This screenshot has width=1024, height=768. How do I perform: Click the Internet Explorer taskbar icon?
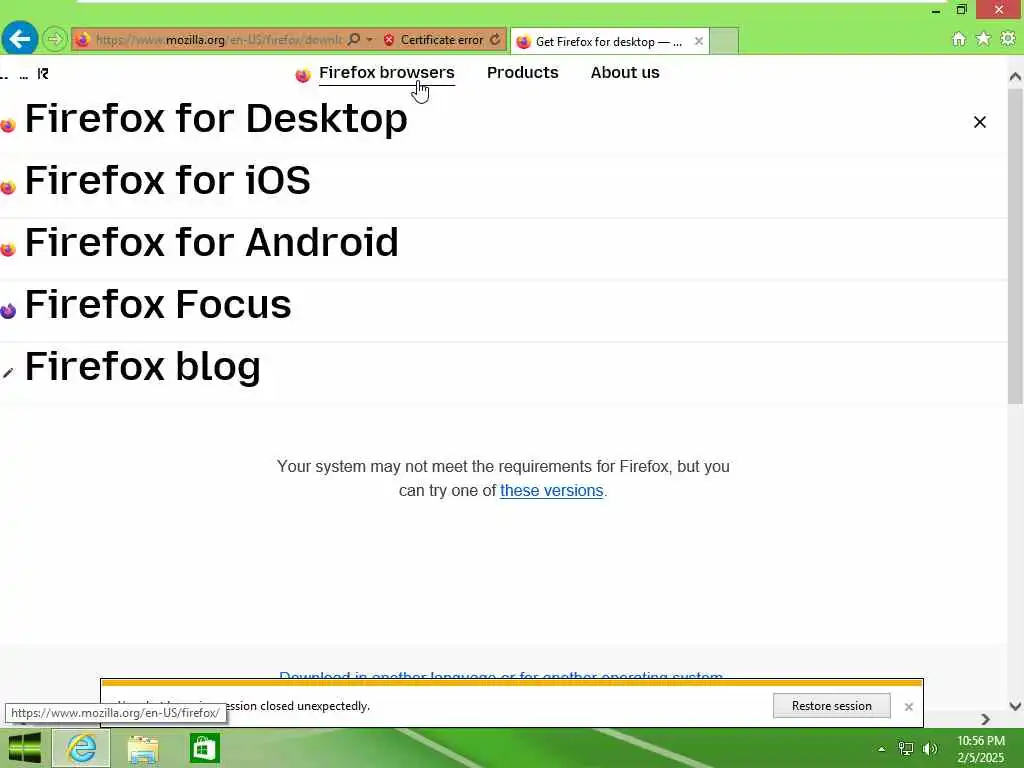(x=81, y=748)
